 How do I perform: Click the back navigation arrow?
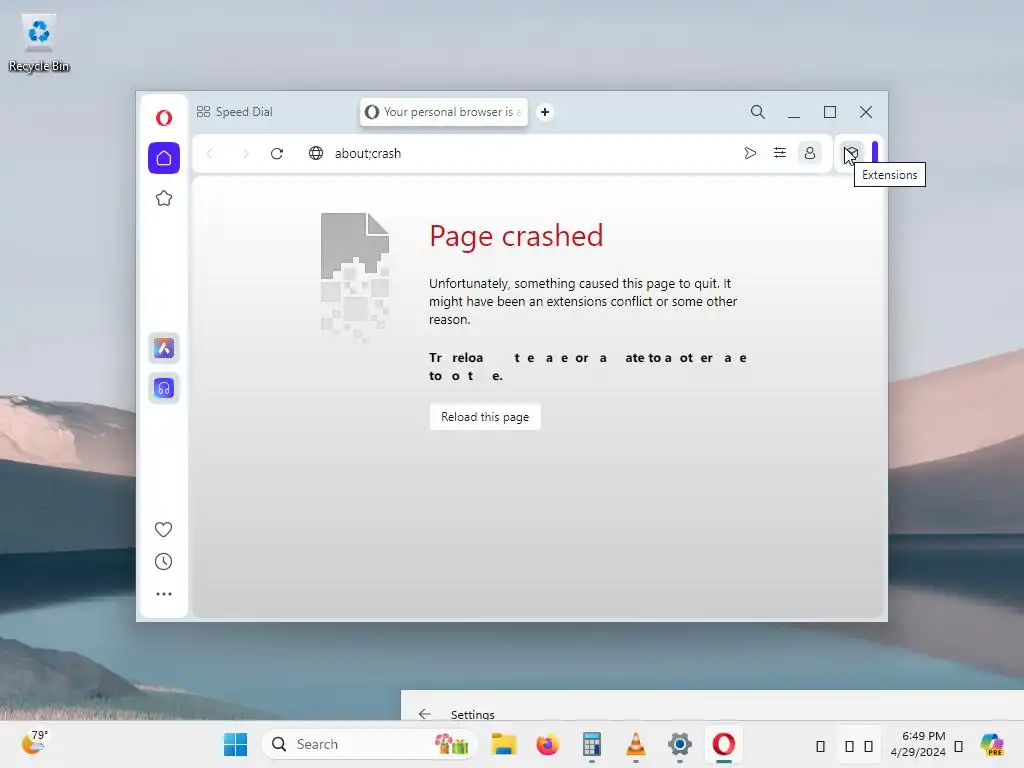click(x=210, y=153)
